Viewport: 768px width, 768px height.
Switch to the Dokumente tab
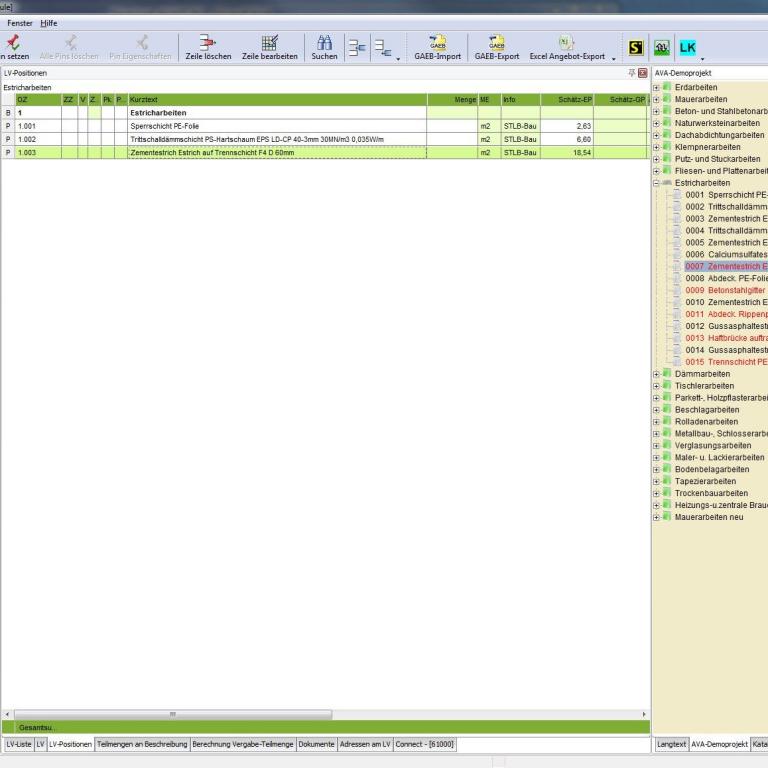[316, 744]
